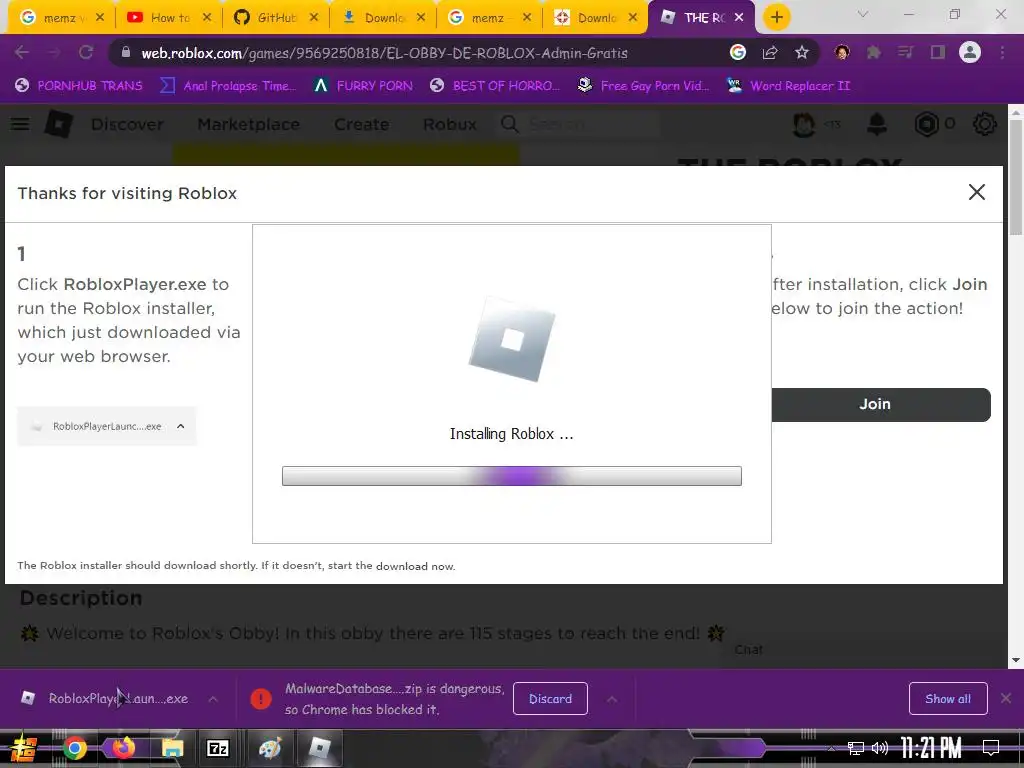Open the BEST OF HORRO... bookmark
This screenshot has height=768, width=1024.
tap(494, 86)
